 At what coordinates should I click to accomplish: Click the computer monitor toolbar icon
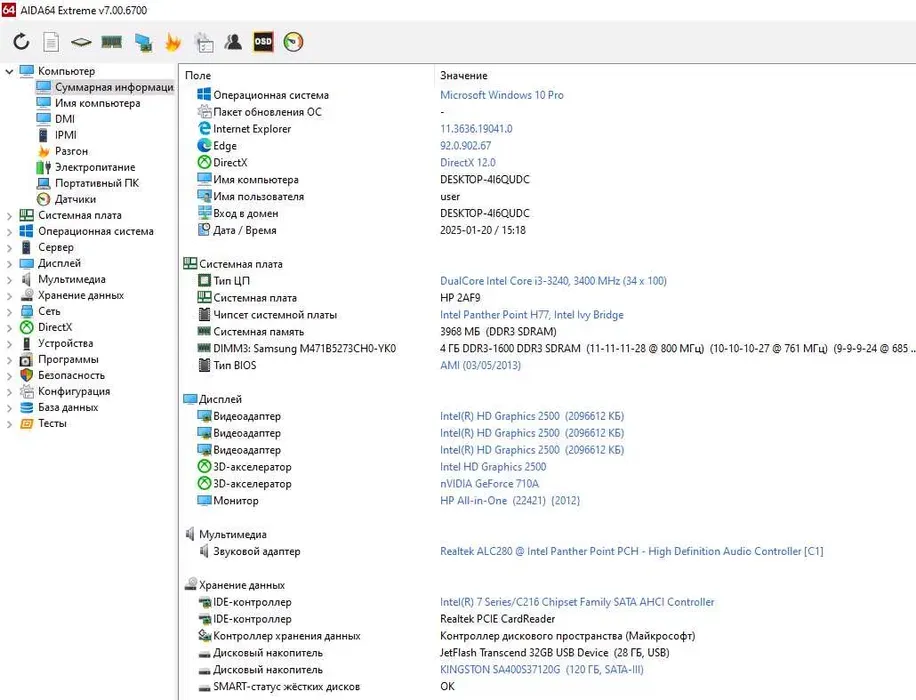pos(143,41)
